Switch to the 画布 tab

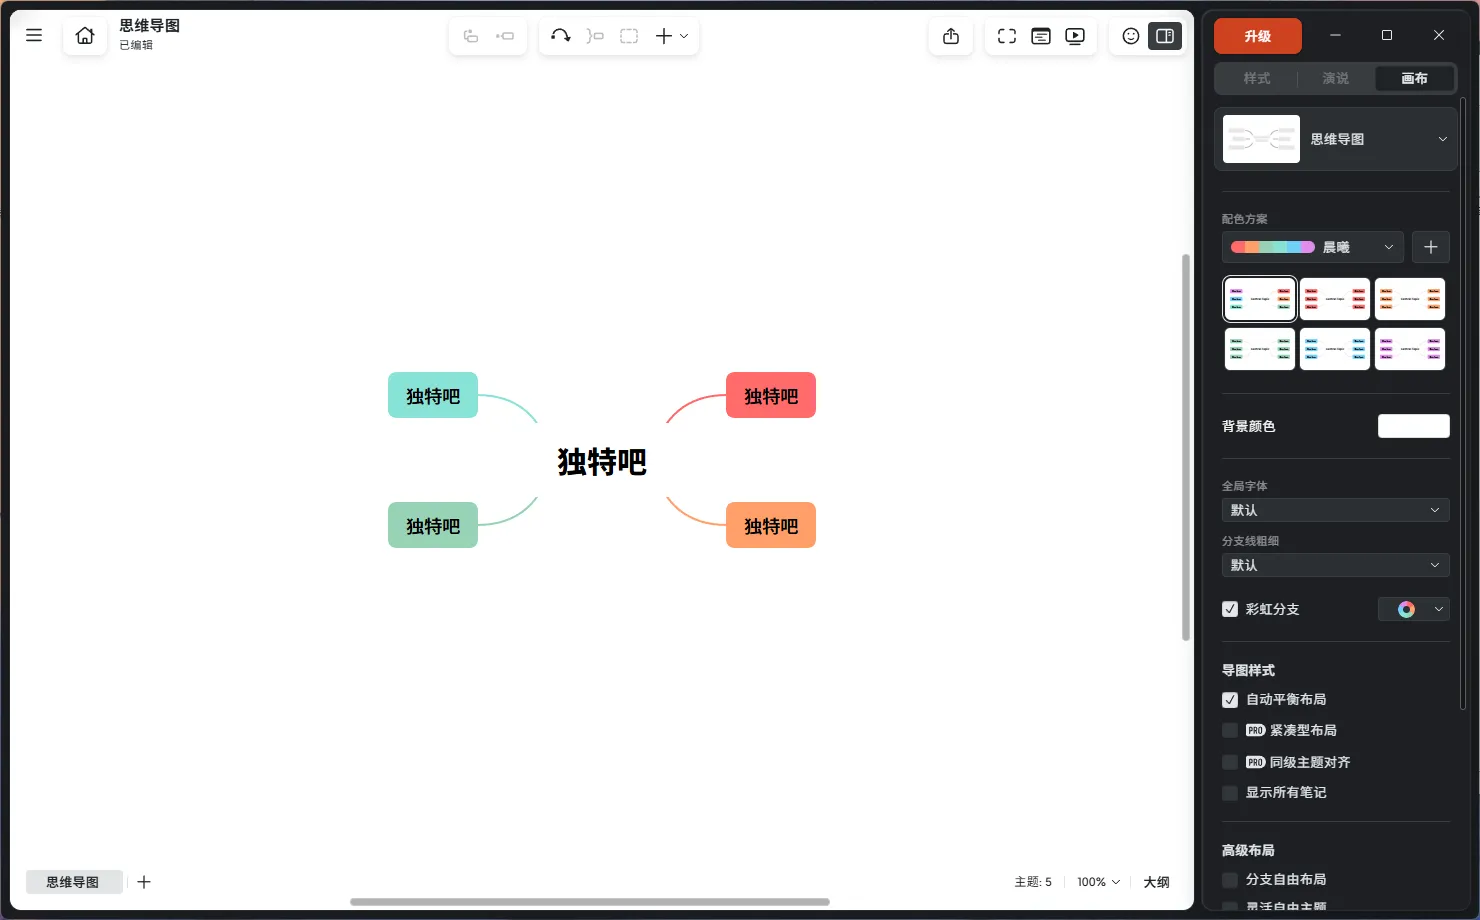coord(1415,78)
